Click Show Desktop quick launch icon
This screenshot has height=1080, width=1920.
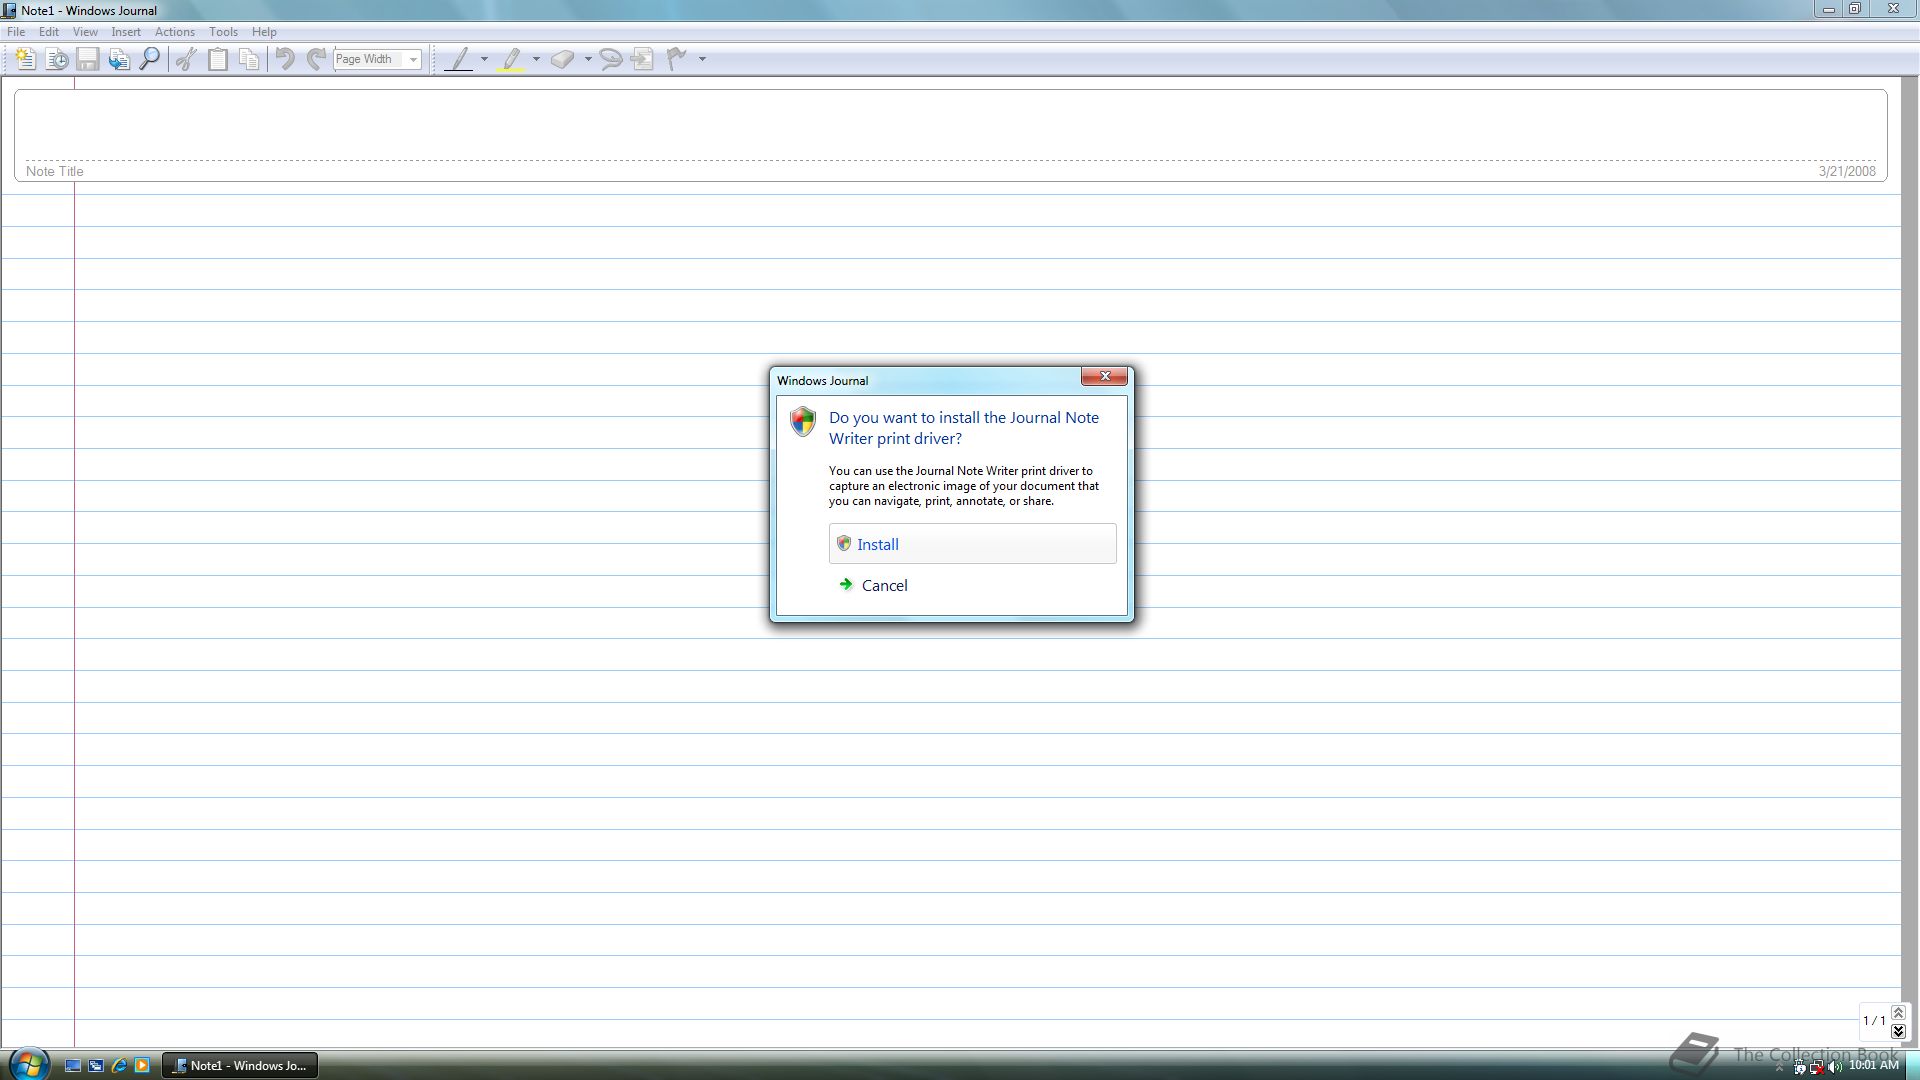coord(73,1066)
